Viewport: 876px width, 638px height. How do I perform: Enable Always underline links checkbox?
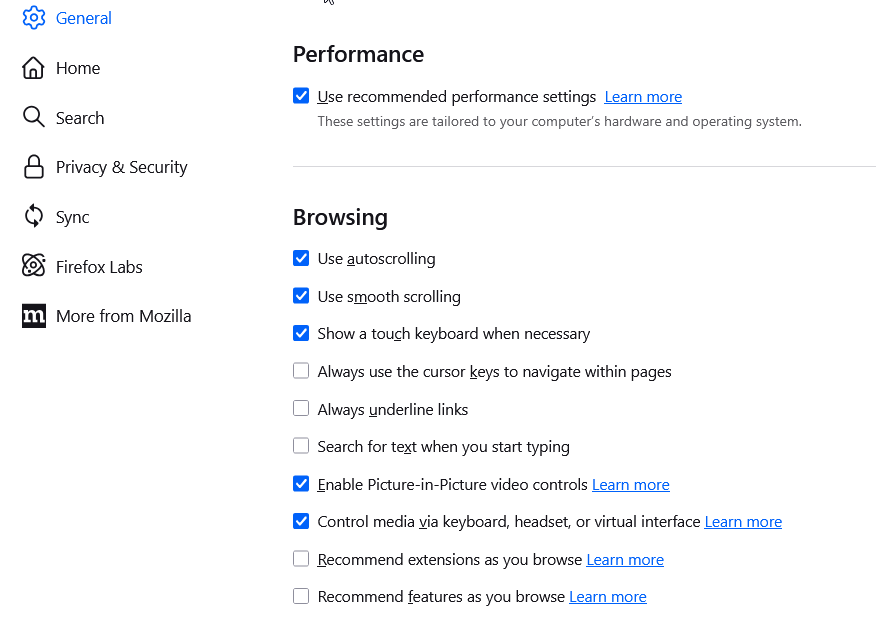point(301,409)
